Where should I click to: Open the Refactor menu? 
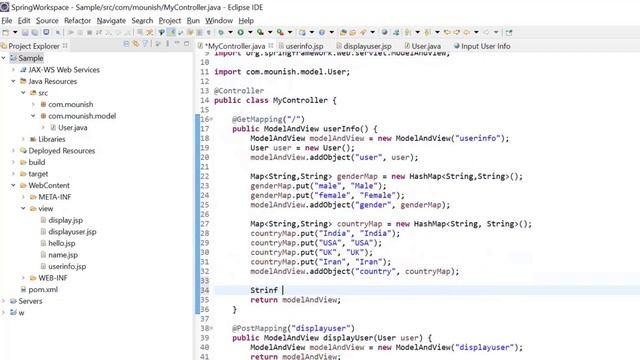[77, 20]
